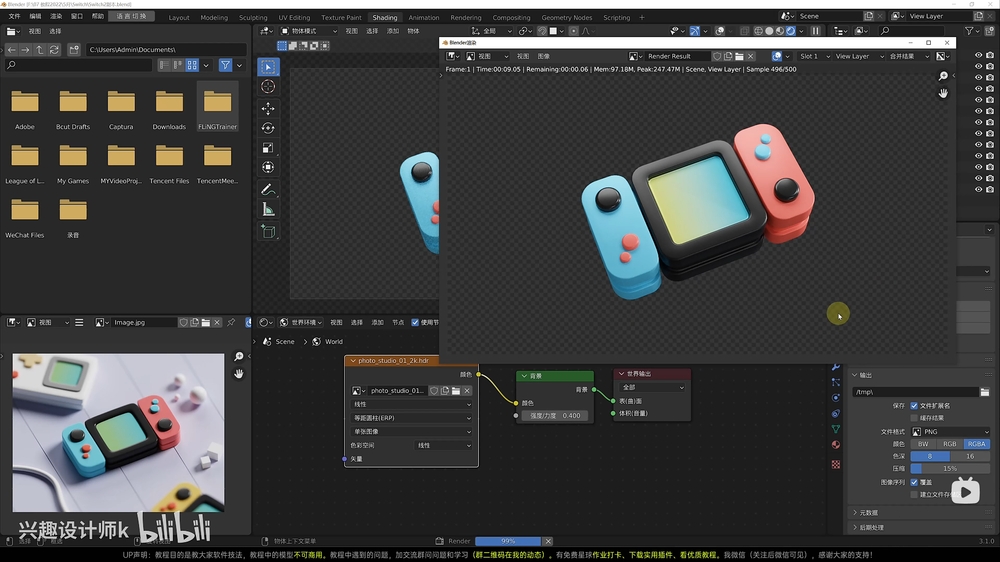Image resolution: width=1000 pixels, height=562 pixels.
Task: Open PNG file format dropdown
Action: click(950, 432)
